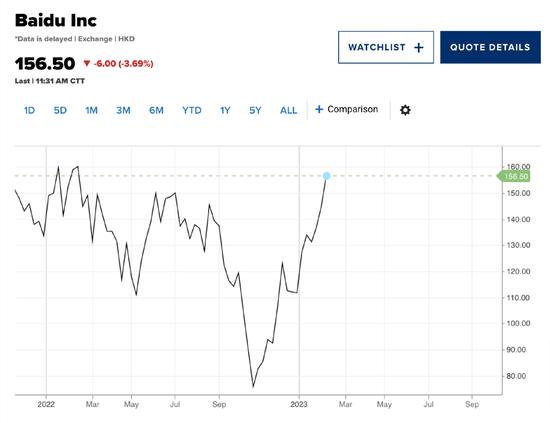Select the 1D time range

point(29,110)
